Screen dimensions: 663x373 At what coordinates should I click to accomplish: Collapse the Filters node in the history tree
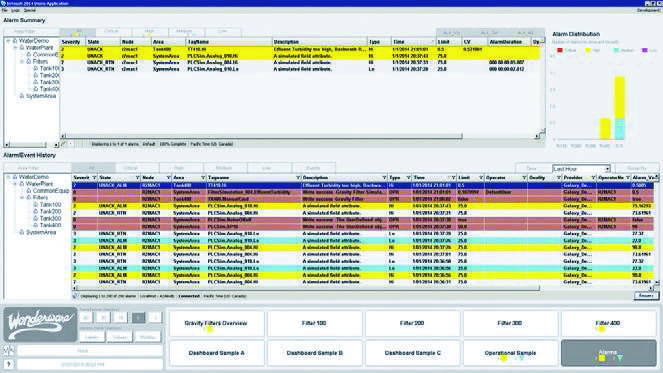[22, 197]
